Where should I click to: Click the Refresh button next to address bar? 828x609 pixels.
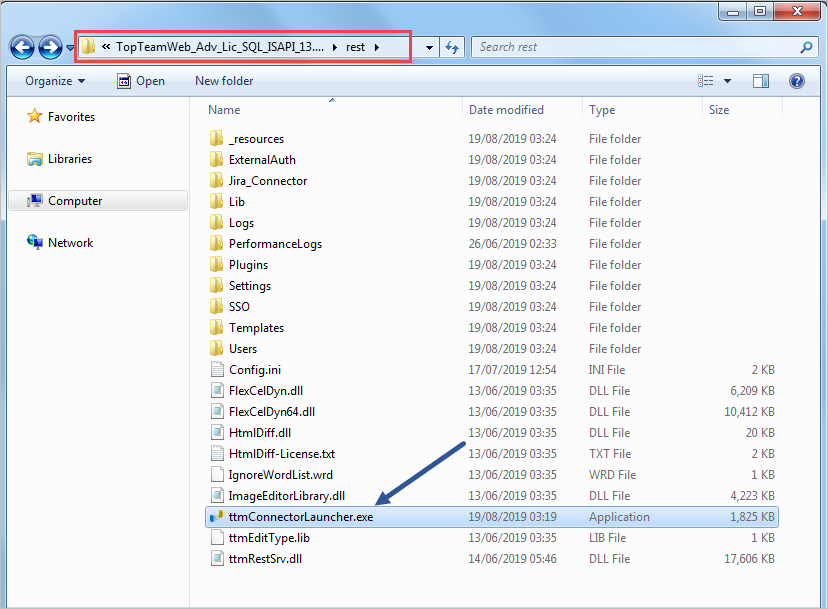(452, 48)
